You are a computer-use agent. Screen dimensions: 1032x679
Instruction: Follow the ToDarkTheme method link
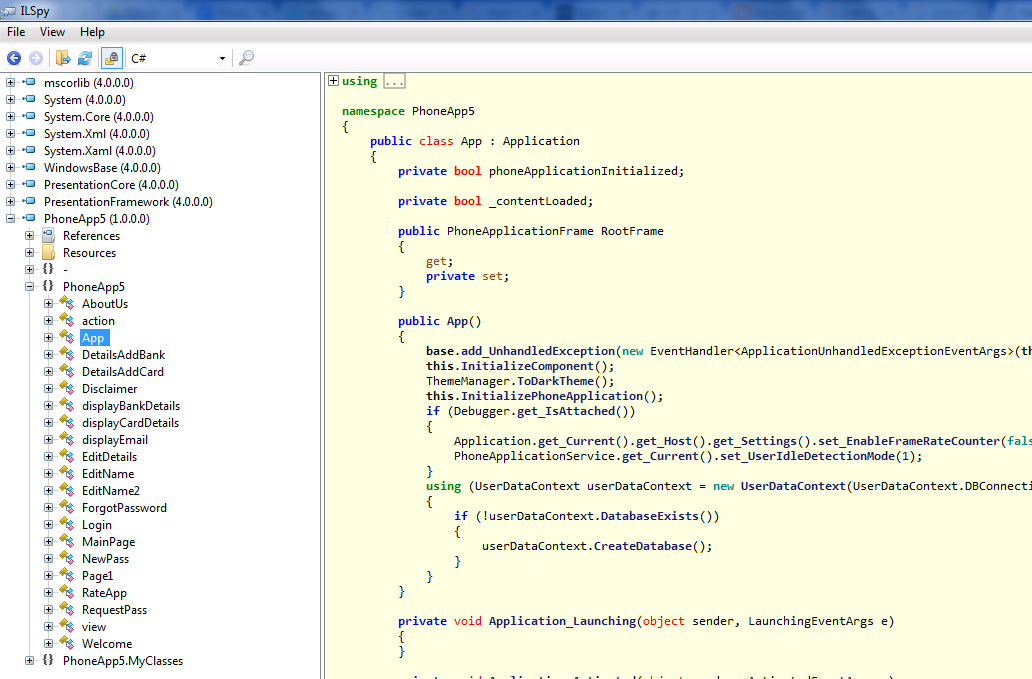(555, 381)
